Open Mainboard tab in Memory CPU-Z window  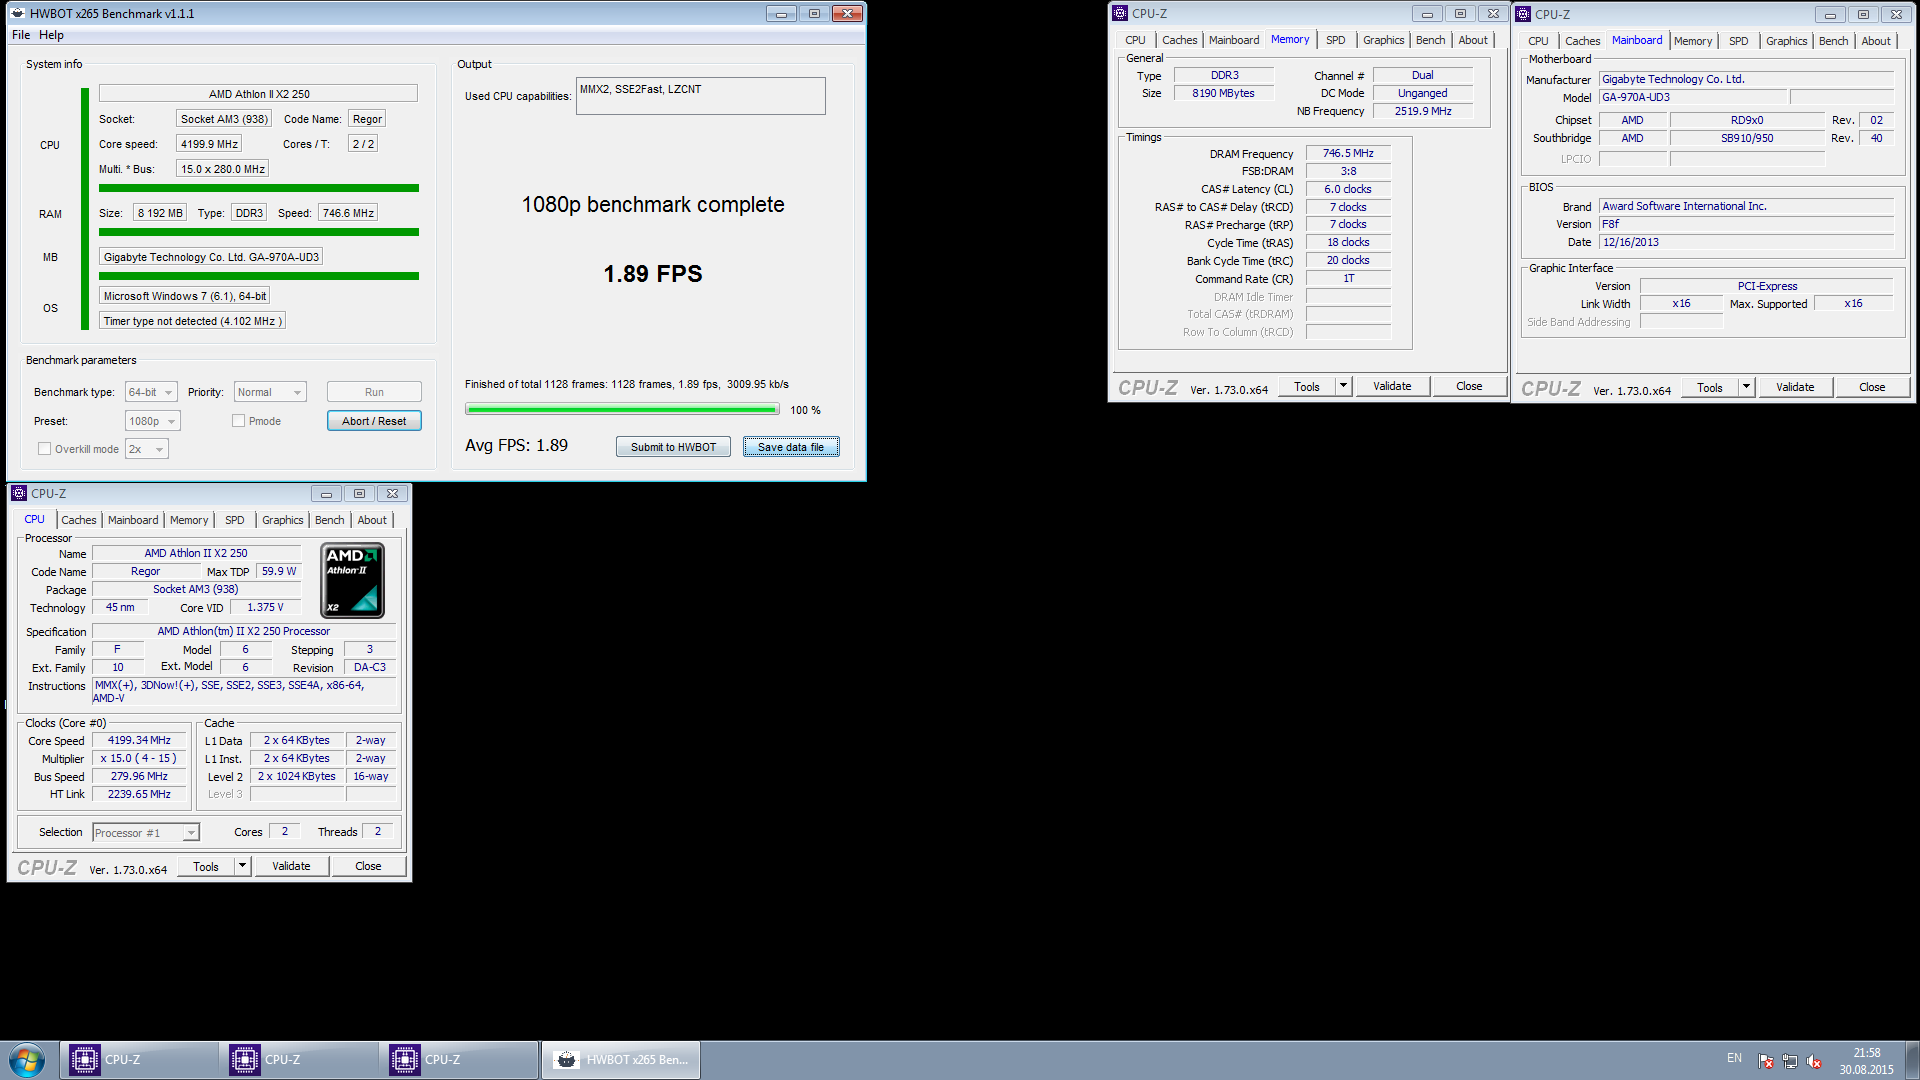tap(1233, 40)
